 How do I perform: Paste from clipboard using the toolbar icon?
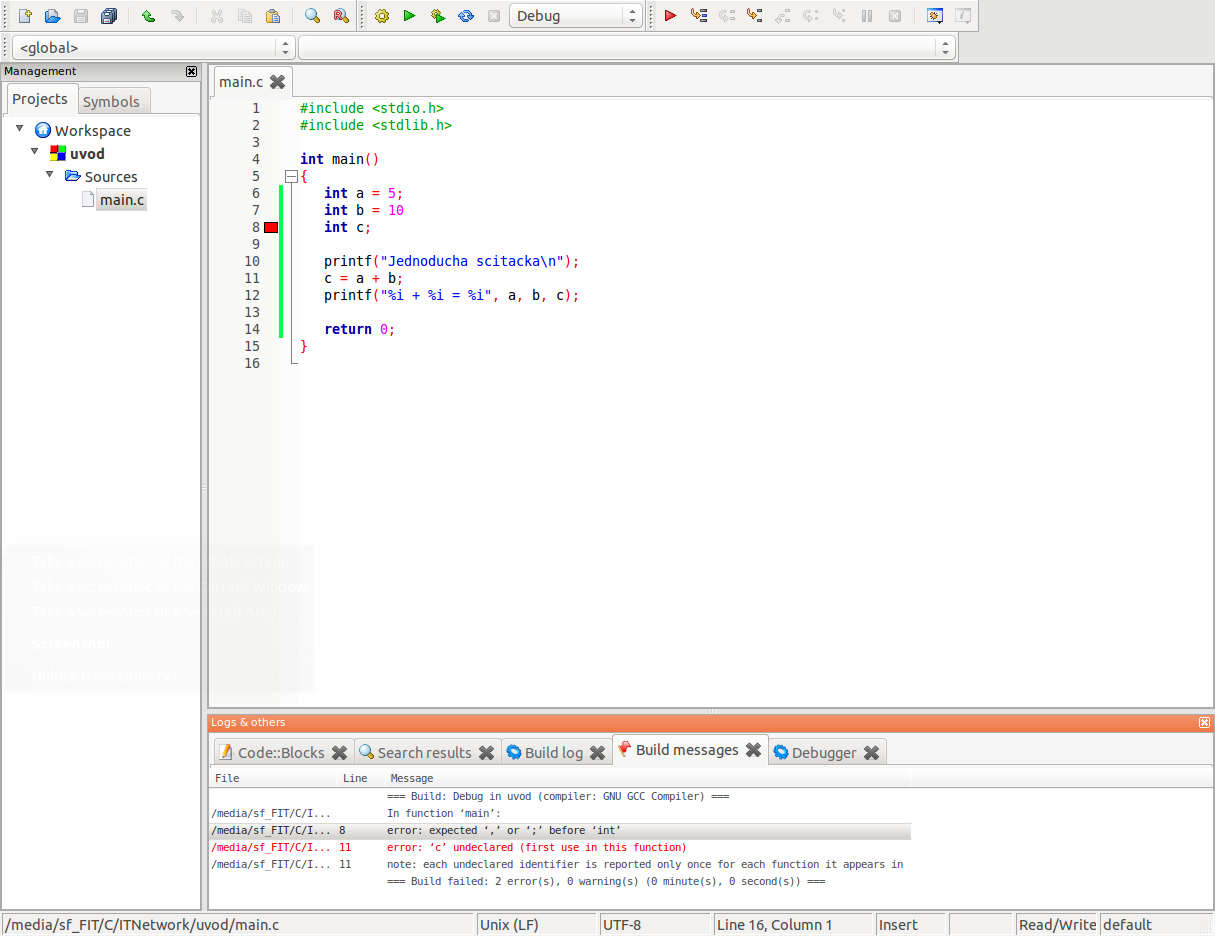click(272, 15)
